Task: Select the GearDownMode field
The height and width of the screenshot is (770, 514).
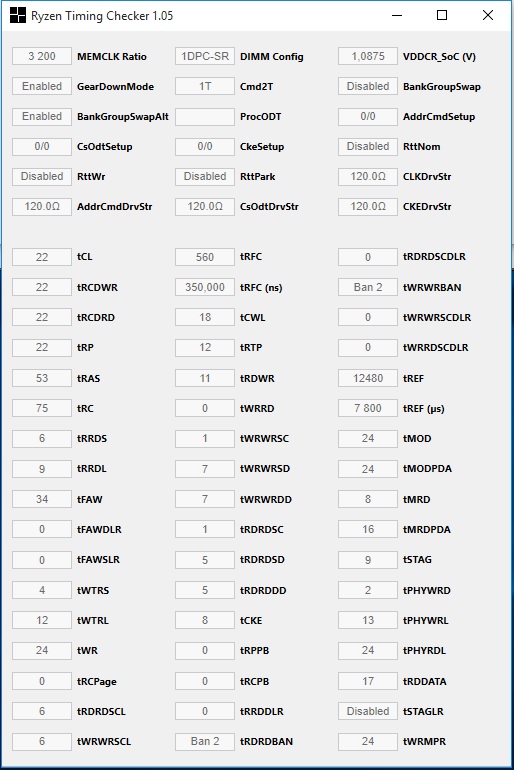Action: [x=42, y=86]
